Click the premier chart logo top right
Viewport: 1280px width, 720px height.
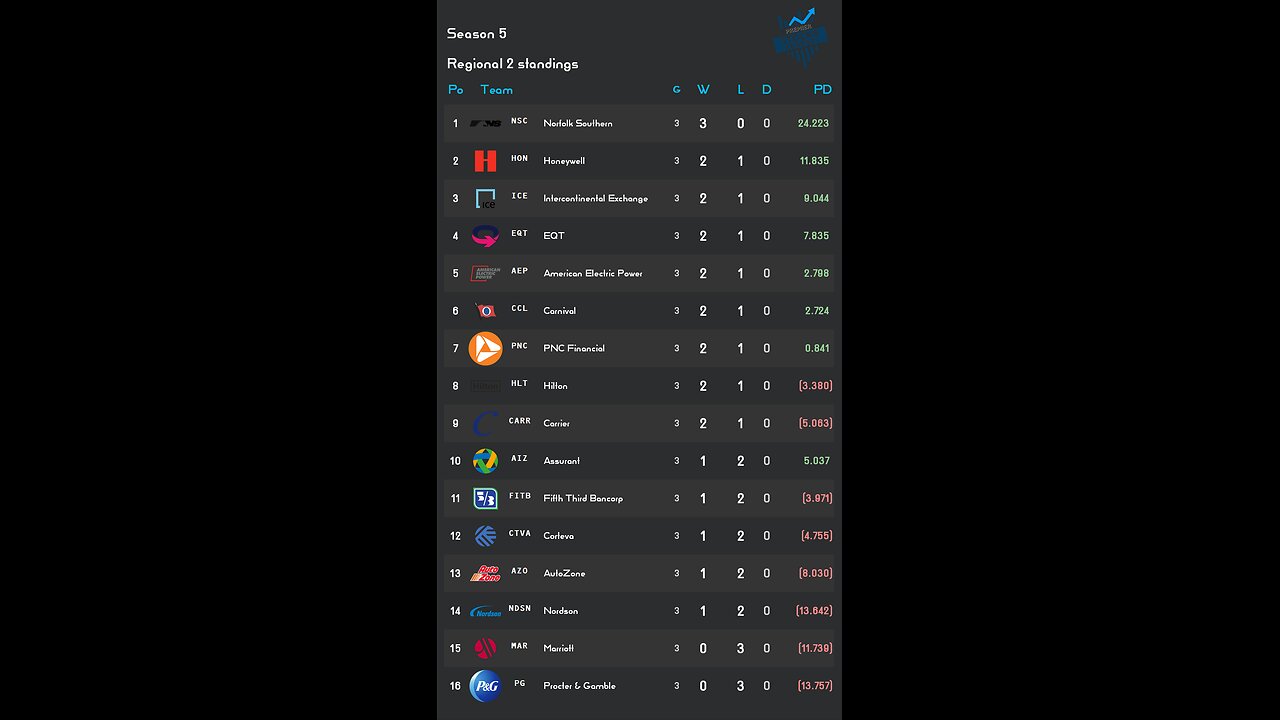point(801,37)
